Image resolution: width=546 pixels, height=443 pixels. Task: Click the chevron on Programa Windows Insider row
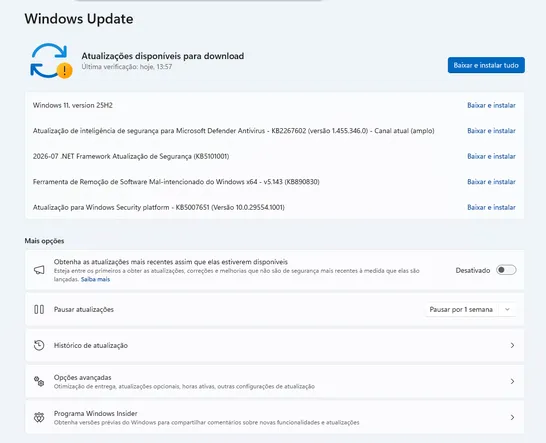pyautogui.click(x=512, y=417)
